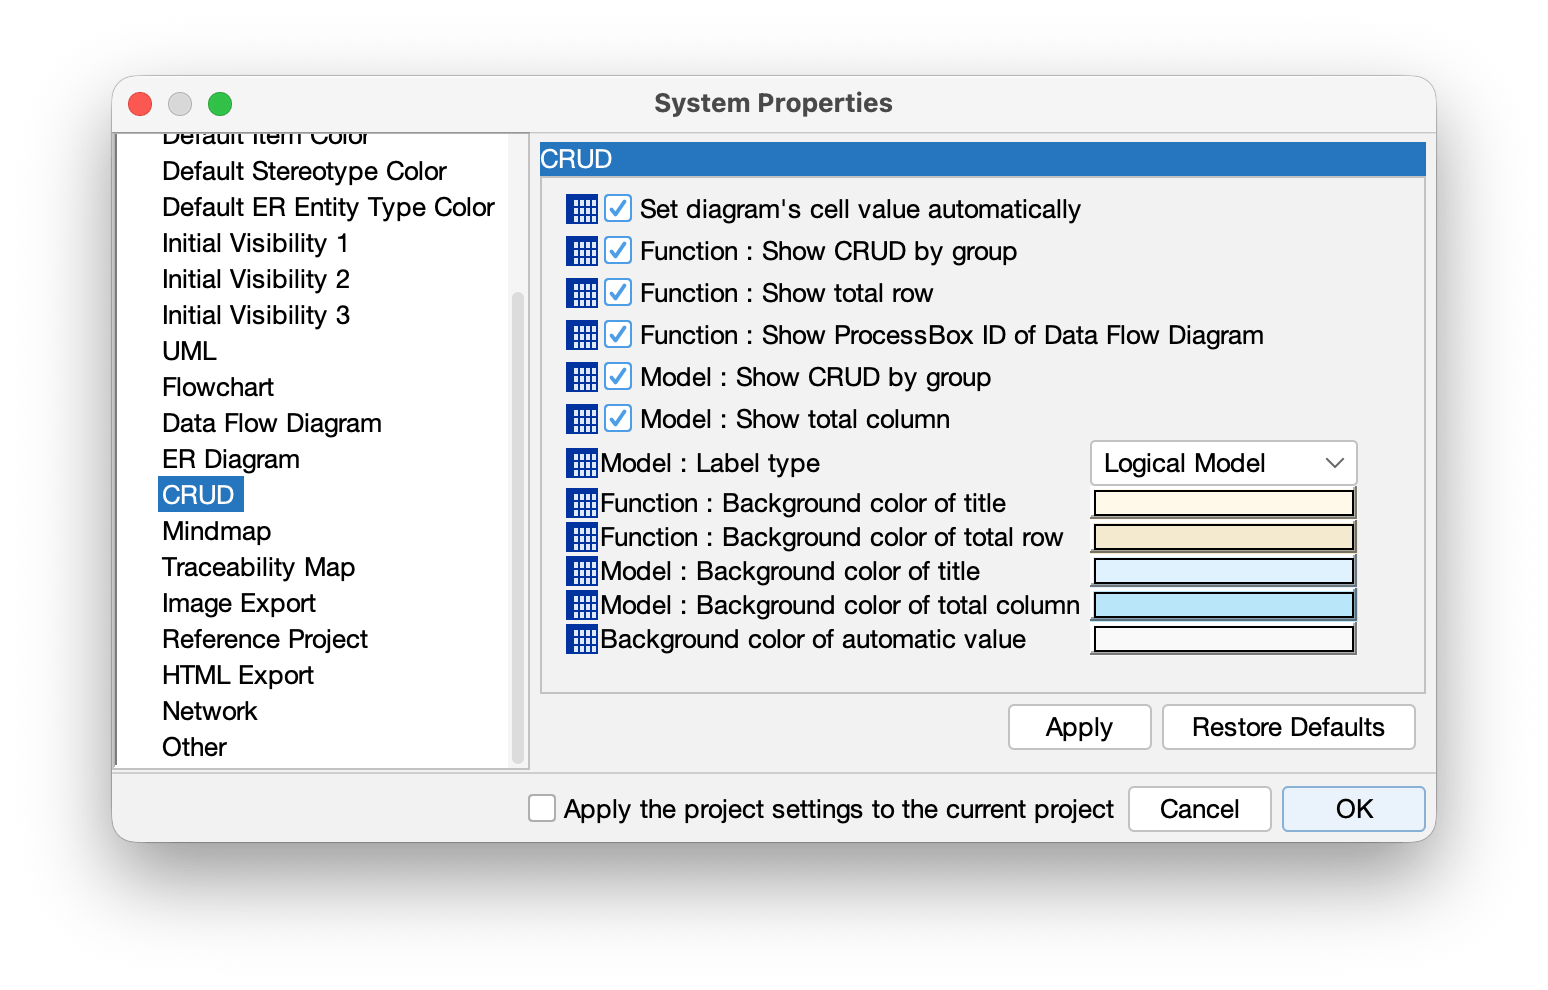The width and height of the screenshot is (1548, 990).
Task: Click the grid icon for Function : Background color of title
Action: pyautogui.click(x=580, y=503)
